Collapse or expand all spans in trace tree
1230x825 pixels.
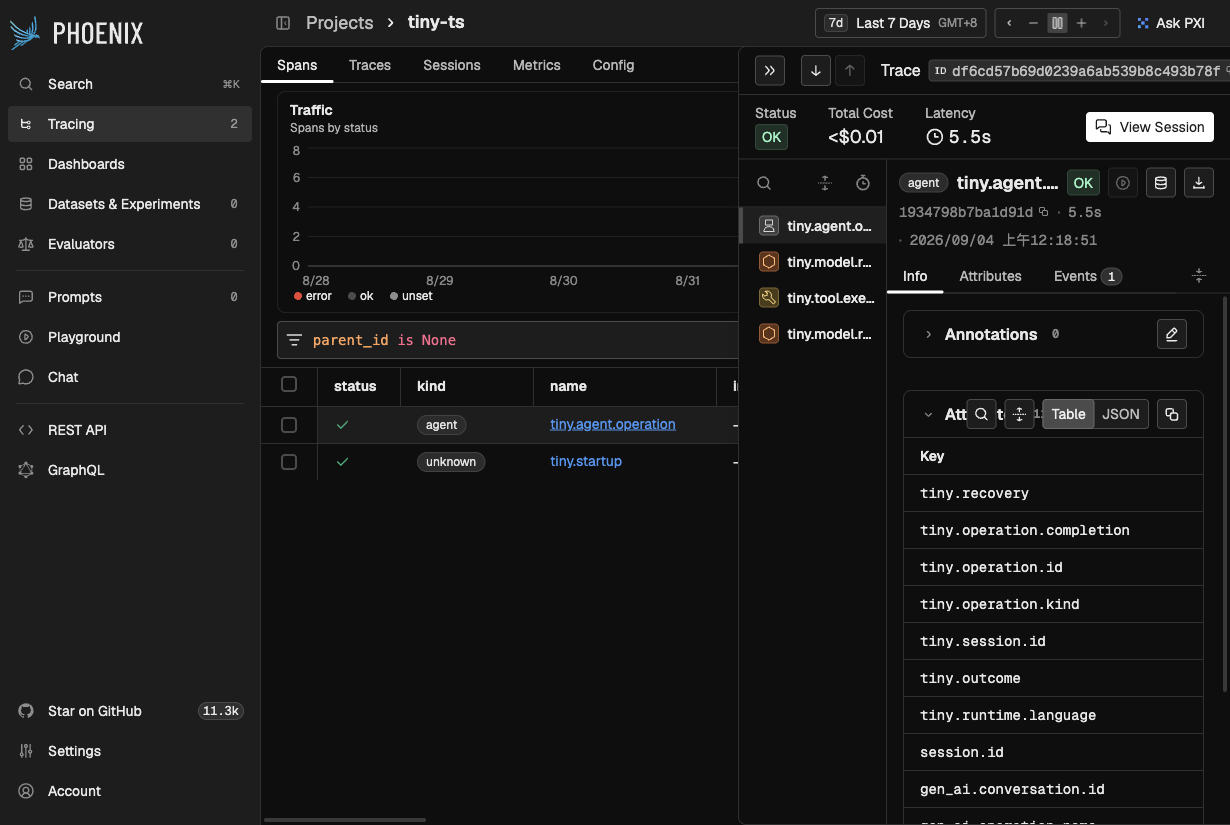824,183
